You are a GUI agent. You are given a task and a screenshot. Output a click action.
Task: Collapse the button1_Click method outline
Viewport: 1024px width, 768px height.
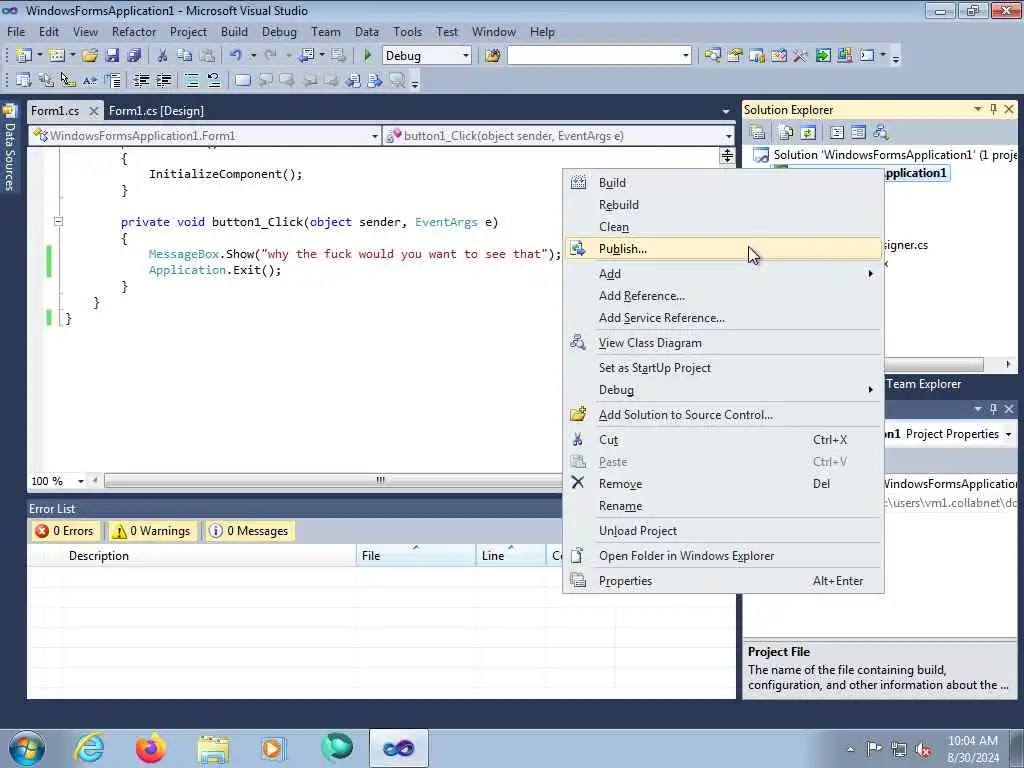pos(58,221)
